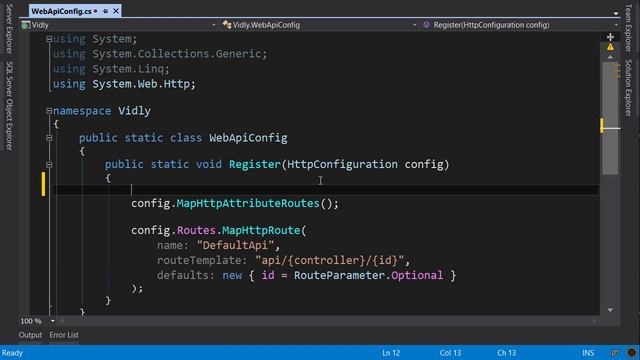Close the WebApiConfig.cs tab
This screenshot has height=360, width=640.
[x=116, y=11]
